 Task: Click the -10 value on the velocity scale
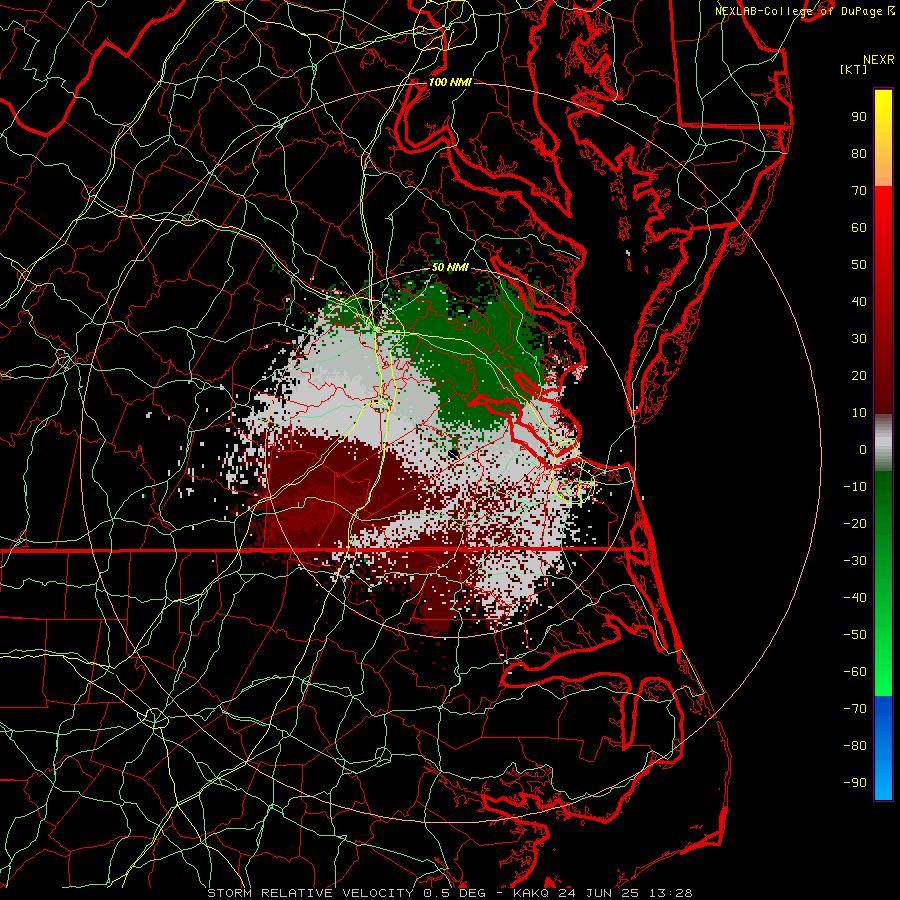pyautogui.click(x=855, y=487)
